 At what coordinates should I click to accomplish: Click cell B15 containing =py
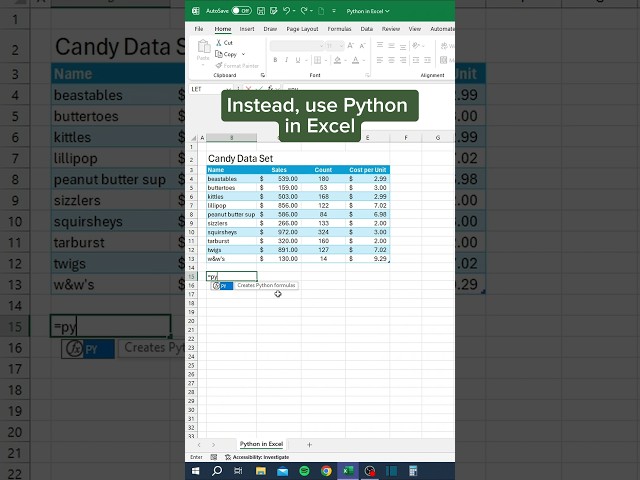click(232, 276)
